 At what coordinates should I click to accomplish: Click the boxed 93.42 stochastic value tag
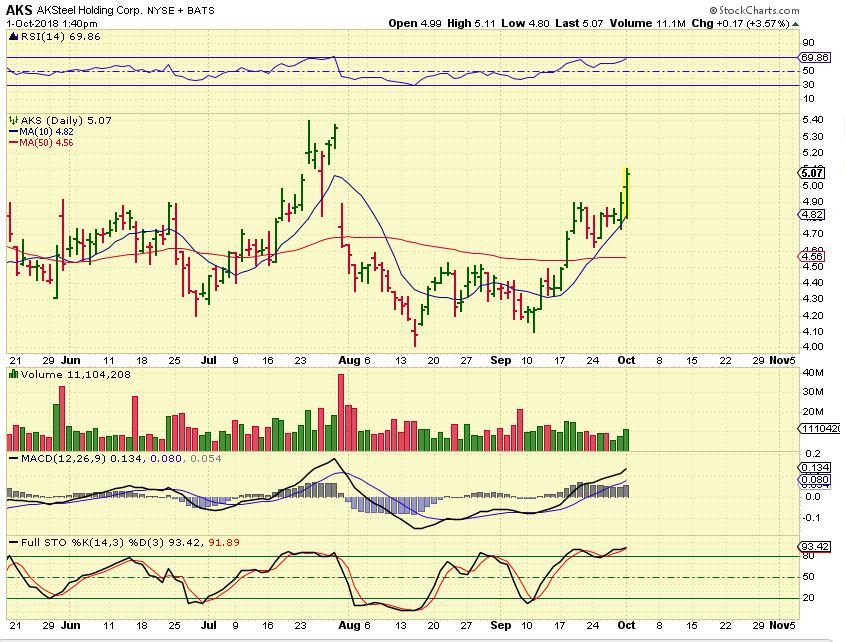815,547
